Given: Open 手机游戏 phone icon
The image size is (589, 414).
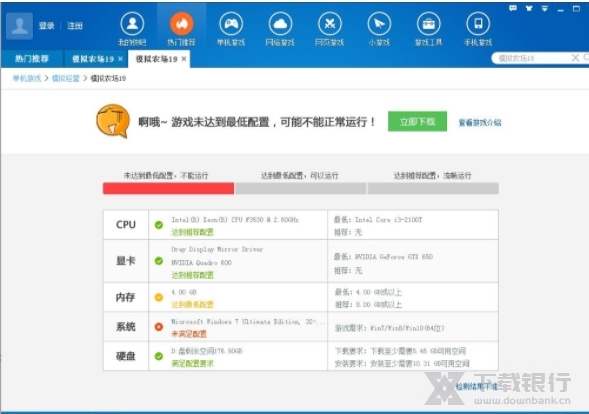Looking at the screenshot, I should point(478,24).
